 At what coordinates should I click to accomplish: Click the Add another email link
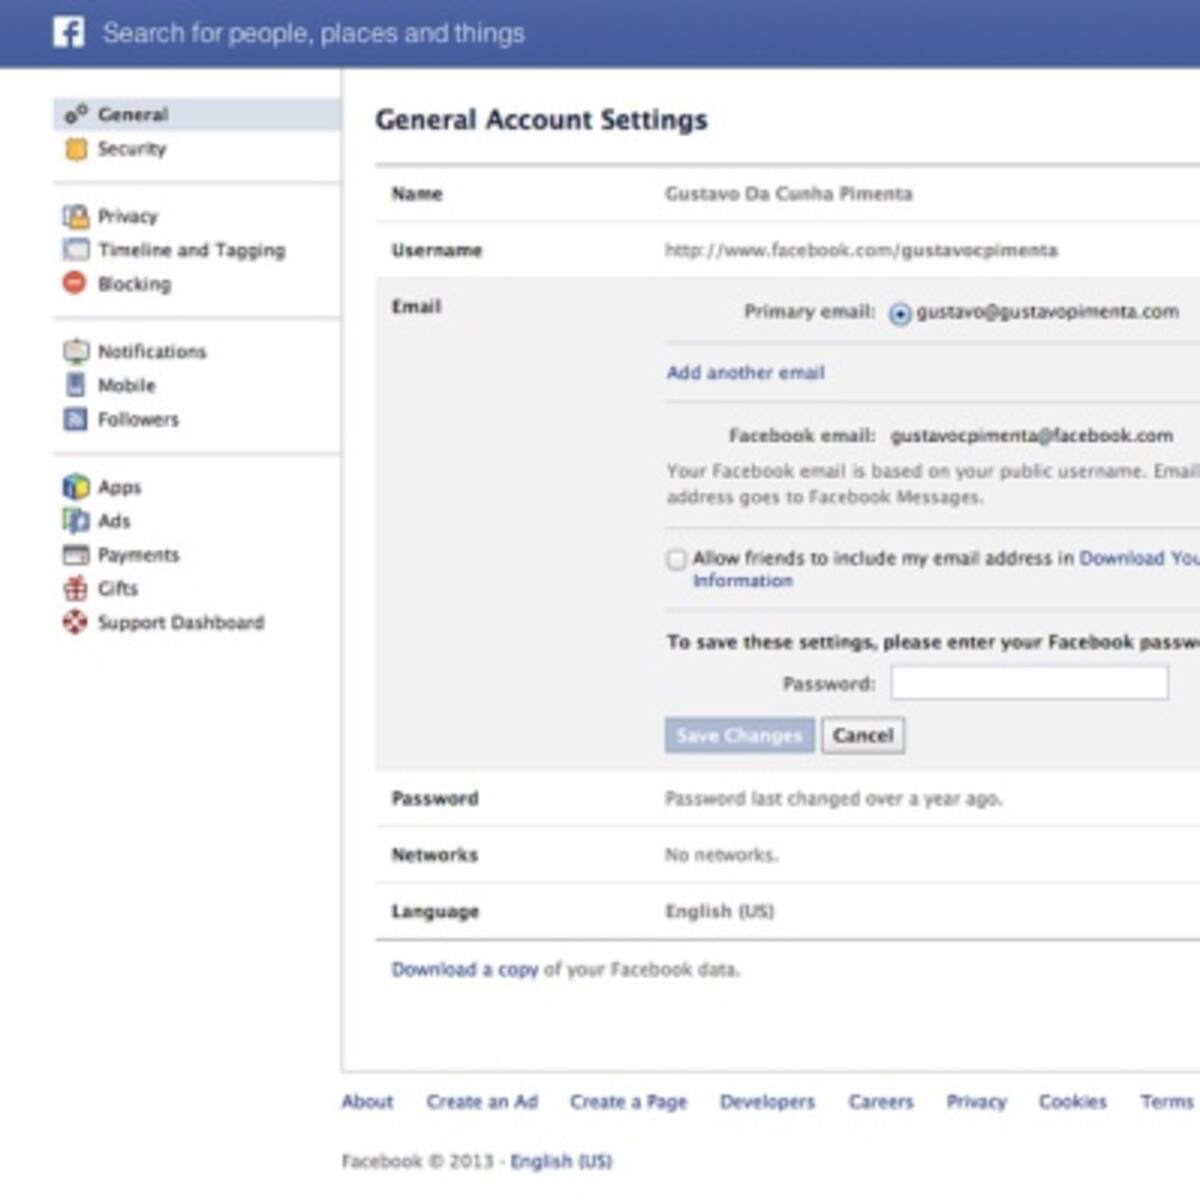(x=745, y=373)
